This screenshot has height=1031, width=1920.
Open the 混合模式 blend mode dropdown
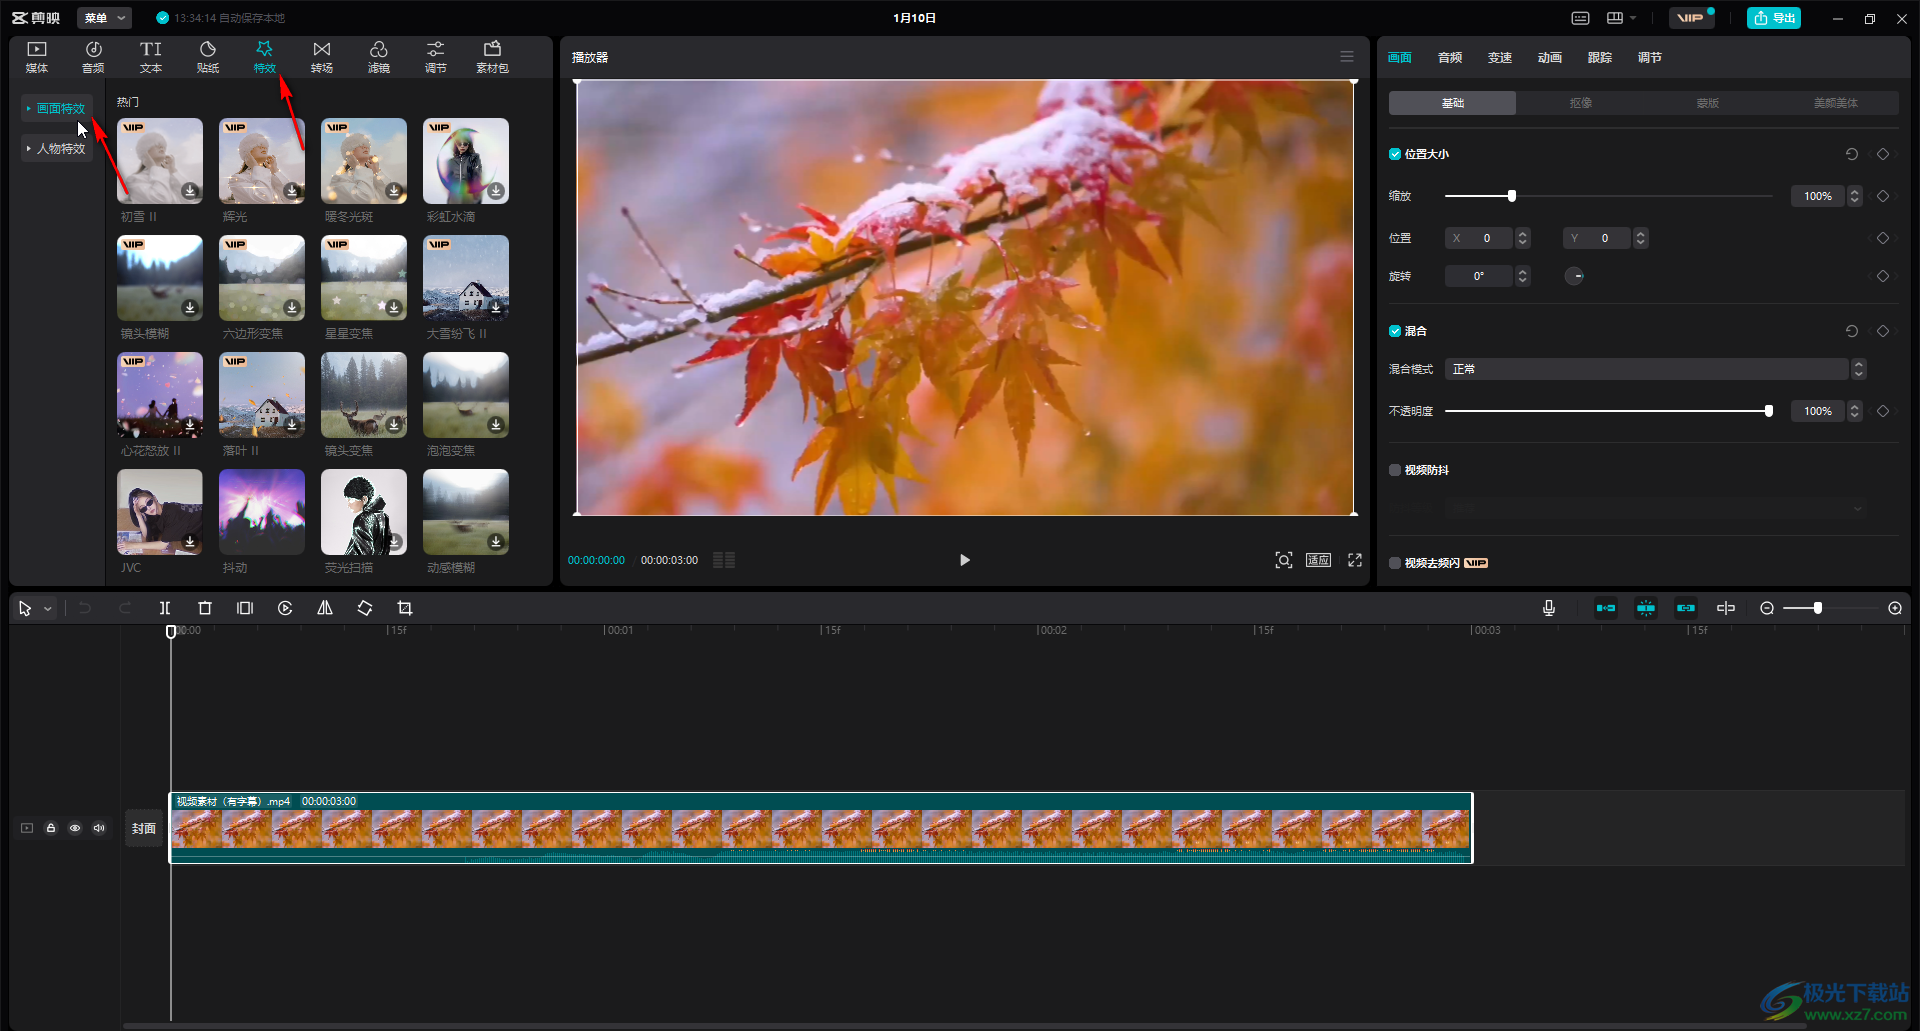[x=1656, y=369]
